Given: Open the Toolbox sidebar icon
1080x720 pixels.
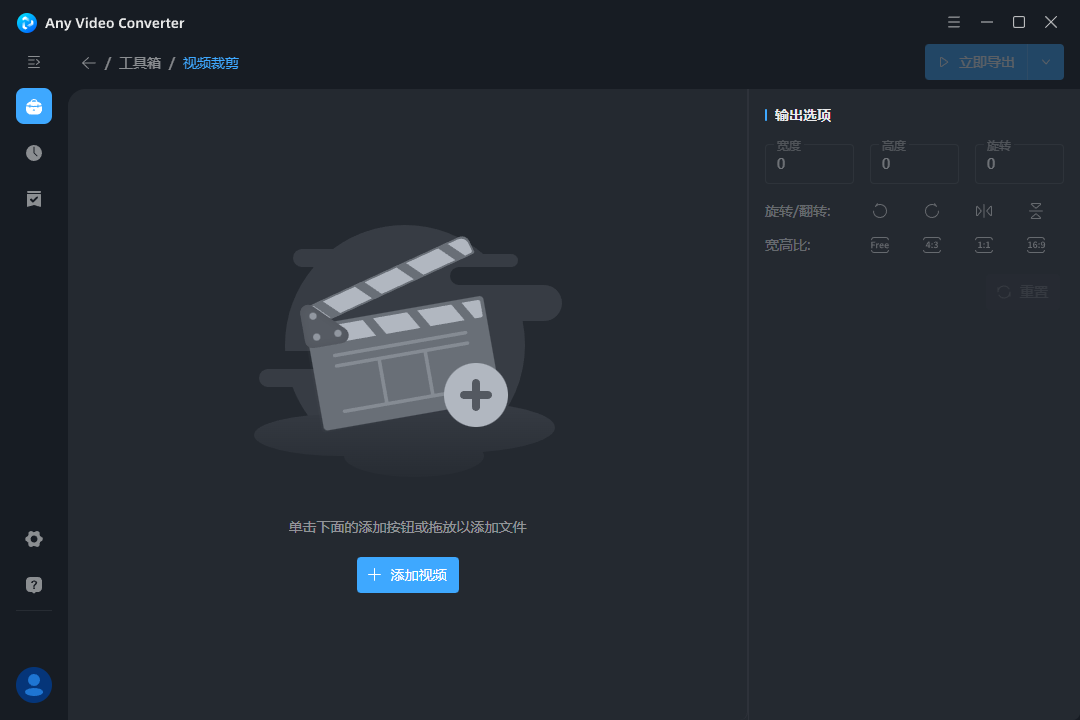Looking at the screenshot, I should tap(34, 106).
